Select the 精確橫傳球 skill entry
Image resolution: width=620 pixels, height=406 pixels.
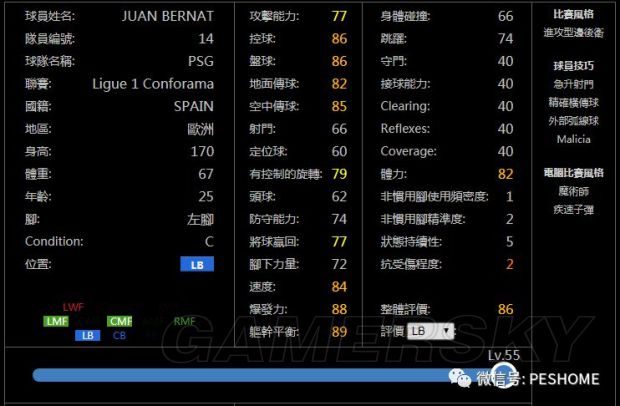[573, 102]
